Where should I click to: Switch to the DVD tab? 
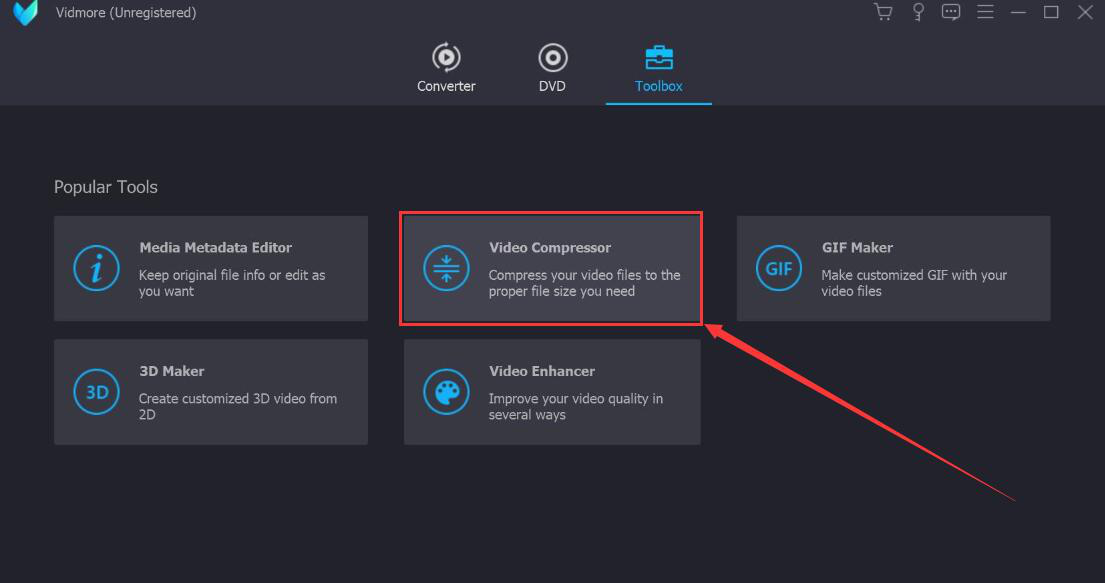pyautogui.click(x=552, y=68)
